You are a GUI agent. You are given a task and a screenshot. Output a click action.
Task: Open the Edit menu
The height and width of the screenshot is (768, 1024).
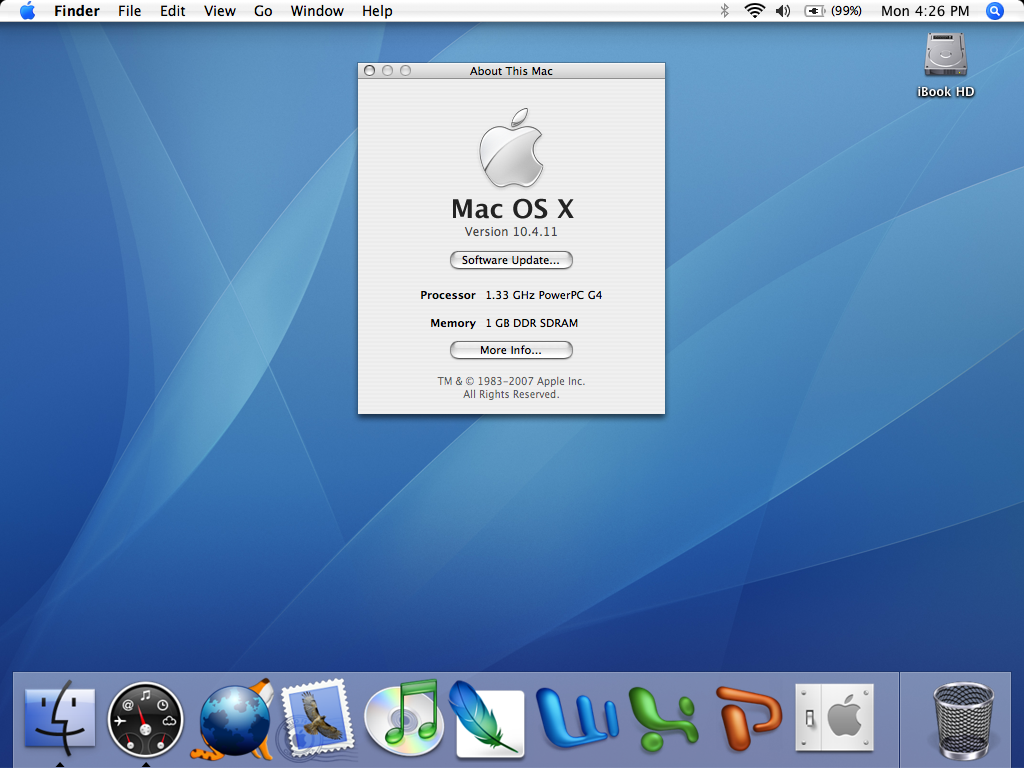(172, 11)
